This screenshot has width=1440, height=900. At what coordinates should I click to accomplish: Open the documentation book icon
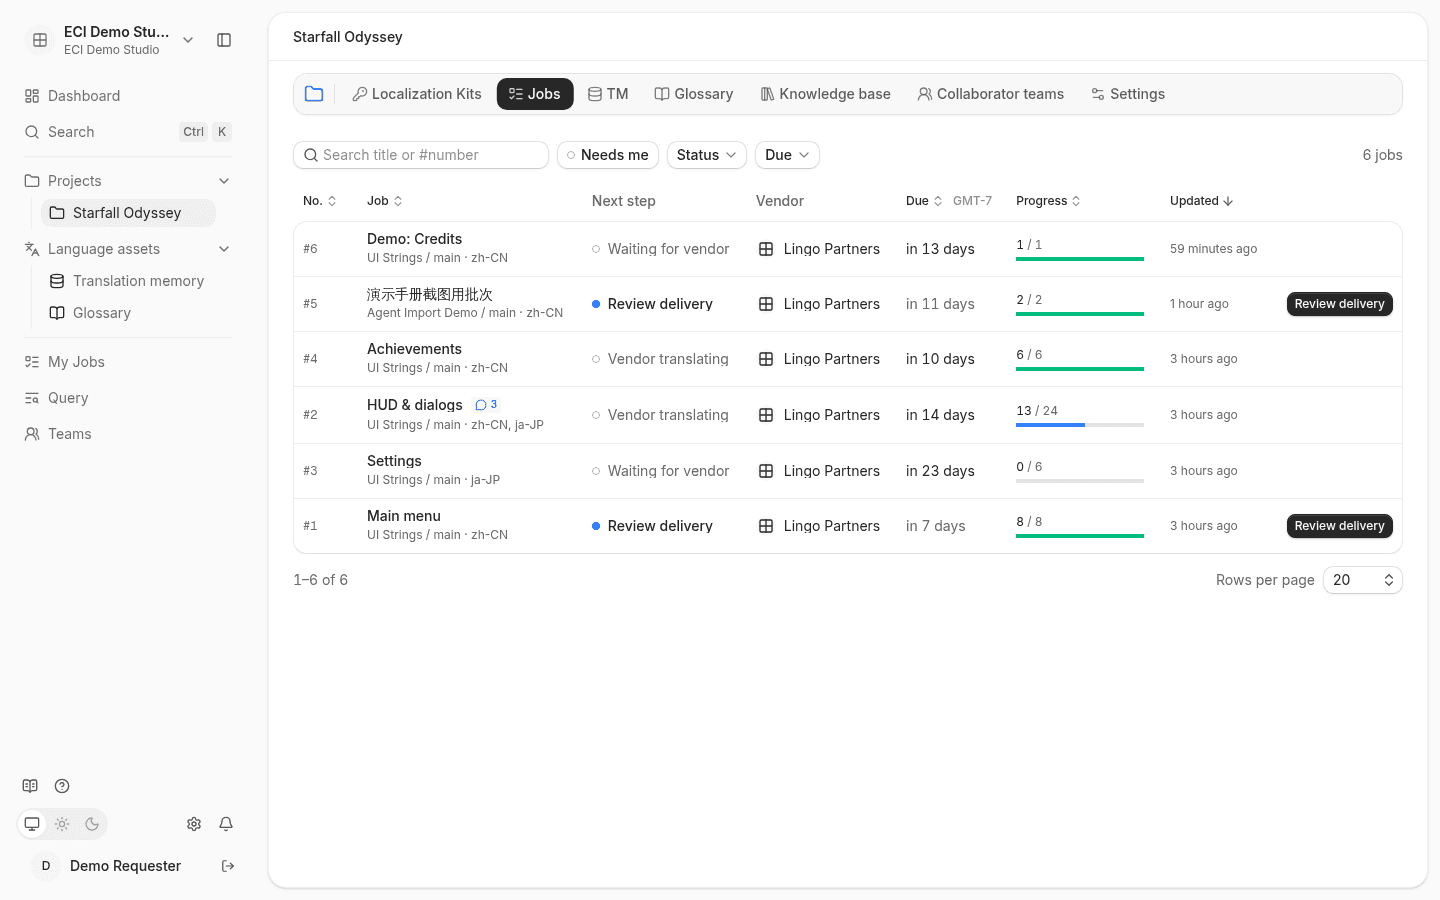pyautogui.click(x=30, y=786)
